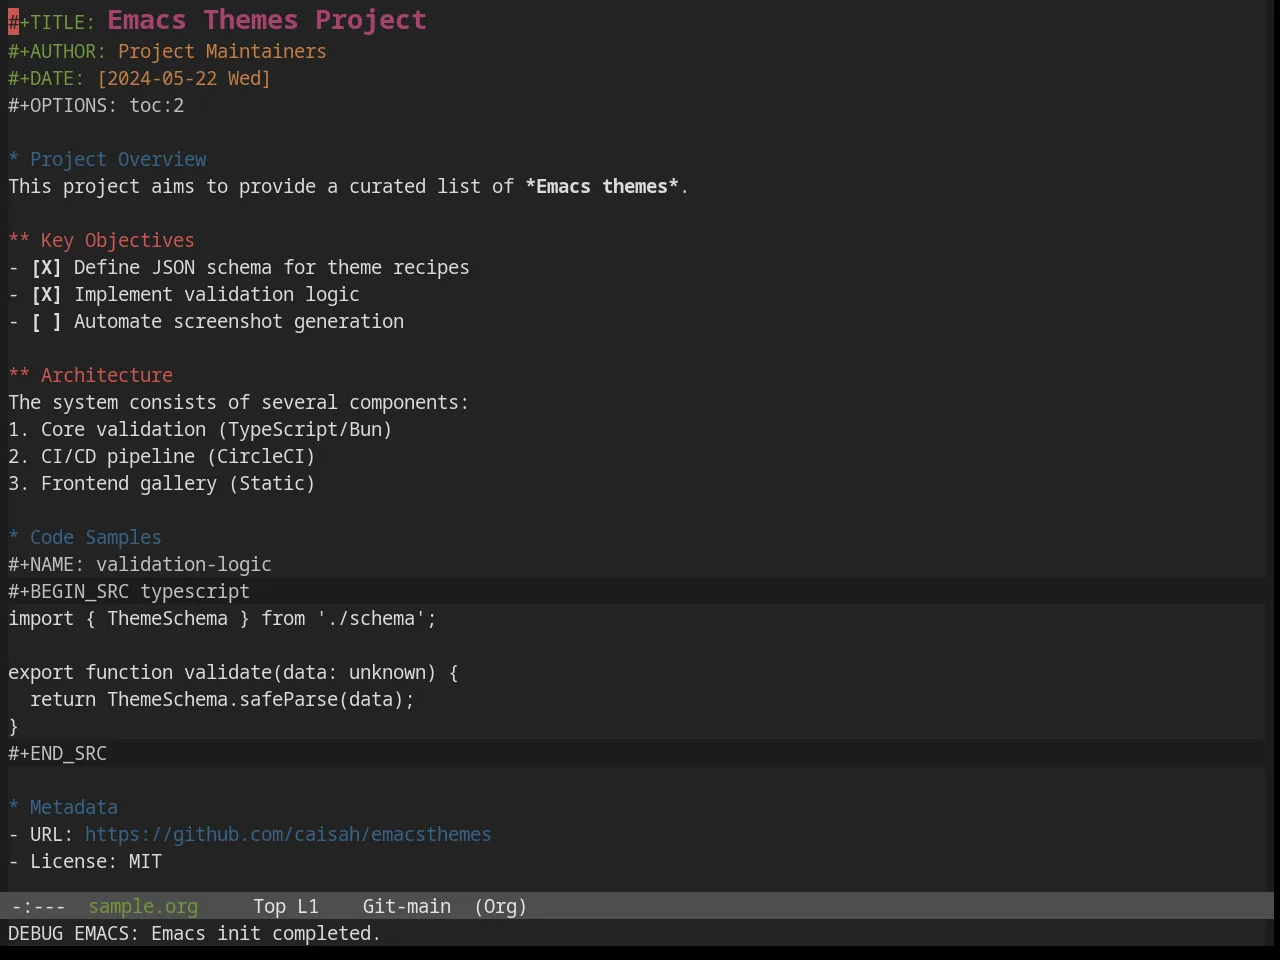Click the lone closing brace code line
Image resolution: width=1280 pixels, height=960 pixels.
click(14, 726)
